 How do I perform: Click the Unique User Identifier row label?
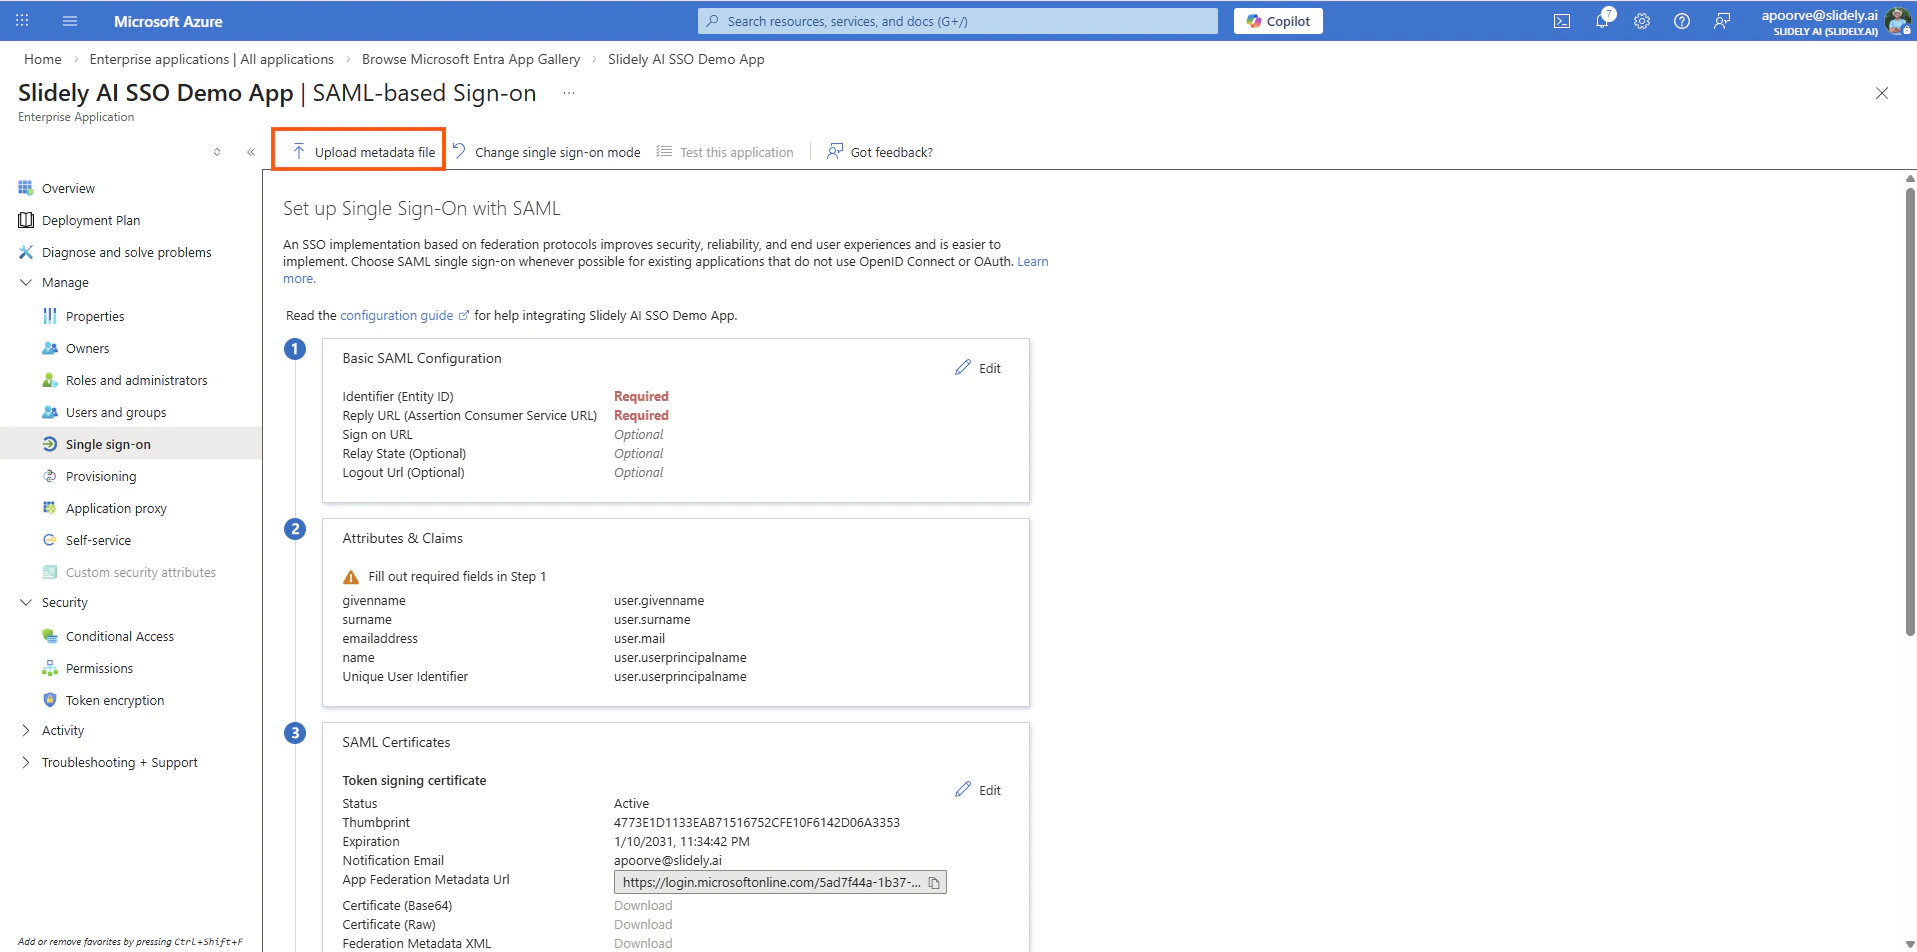[405, 677]
